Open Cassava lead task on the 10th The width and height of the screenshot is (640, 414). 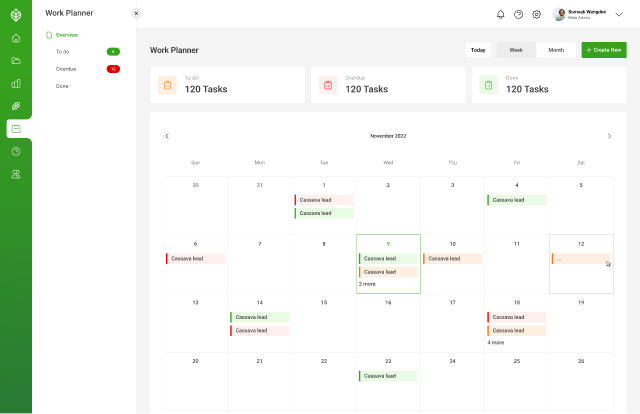click(x=453, y=259)
